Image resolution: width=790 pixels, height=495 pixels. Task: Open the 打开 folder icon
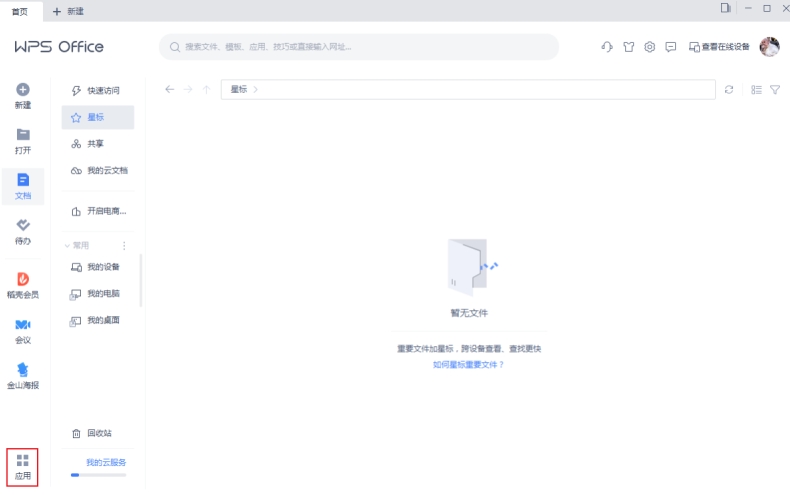click(23, 135)
